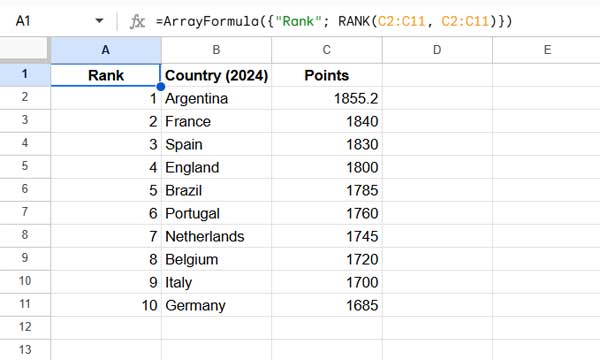Select row 13 header
Viewport: 600px width, 360px height.
25,350
